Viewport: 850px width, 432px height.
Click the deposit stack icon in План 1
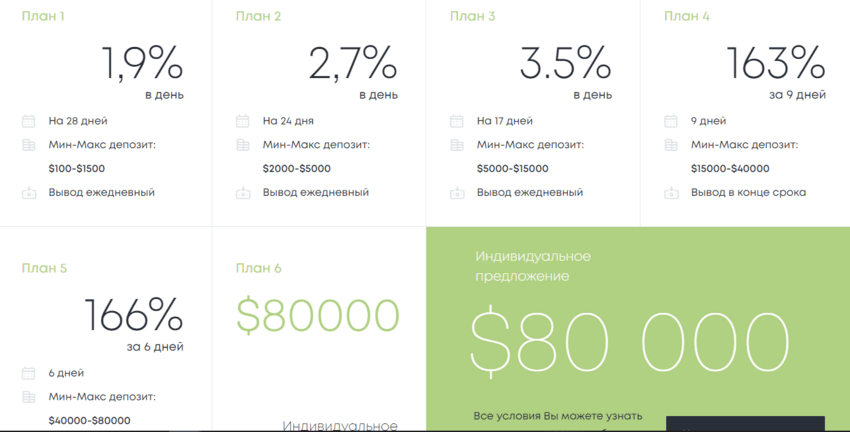[28, 145]
